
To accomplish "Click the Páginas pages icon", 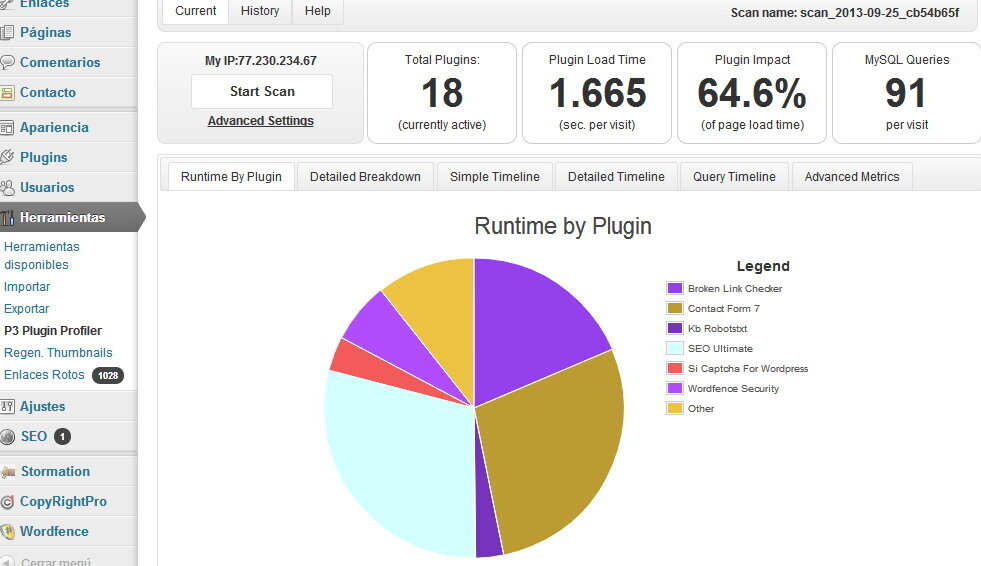I will pyautogui.click(x=7, y=33).
